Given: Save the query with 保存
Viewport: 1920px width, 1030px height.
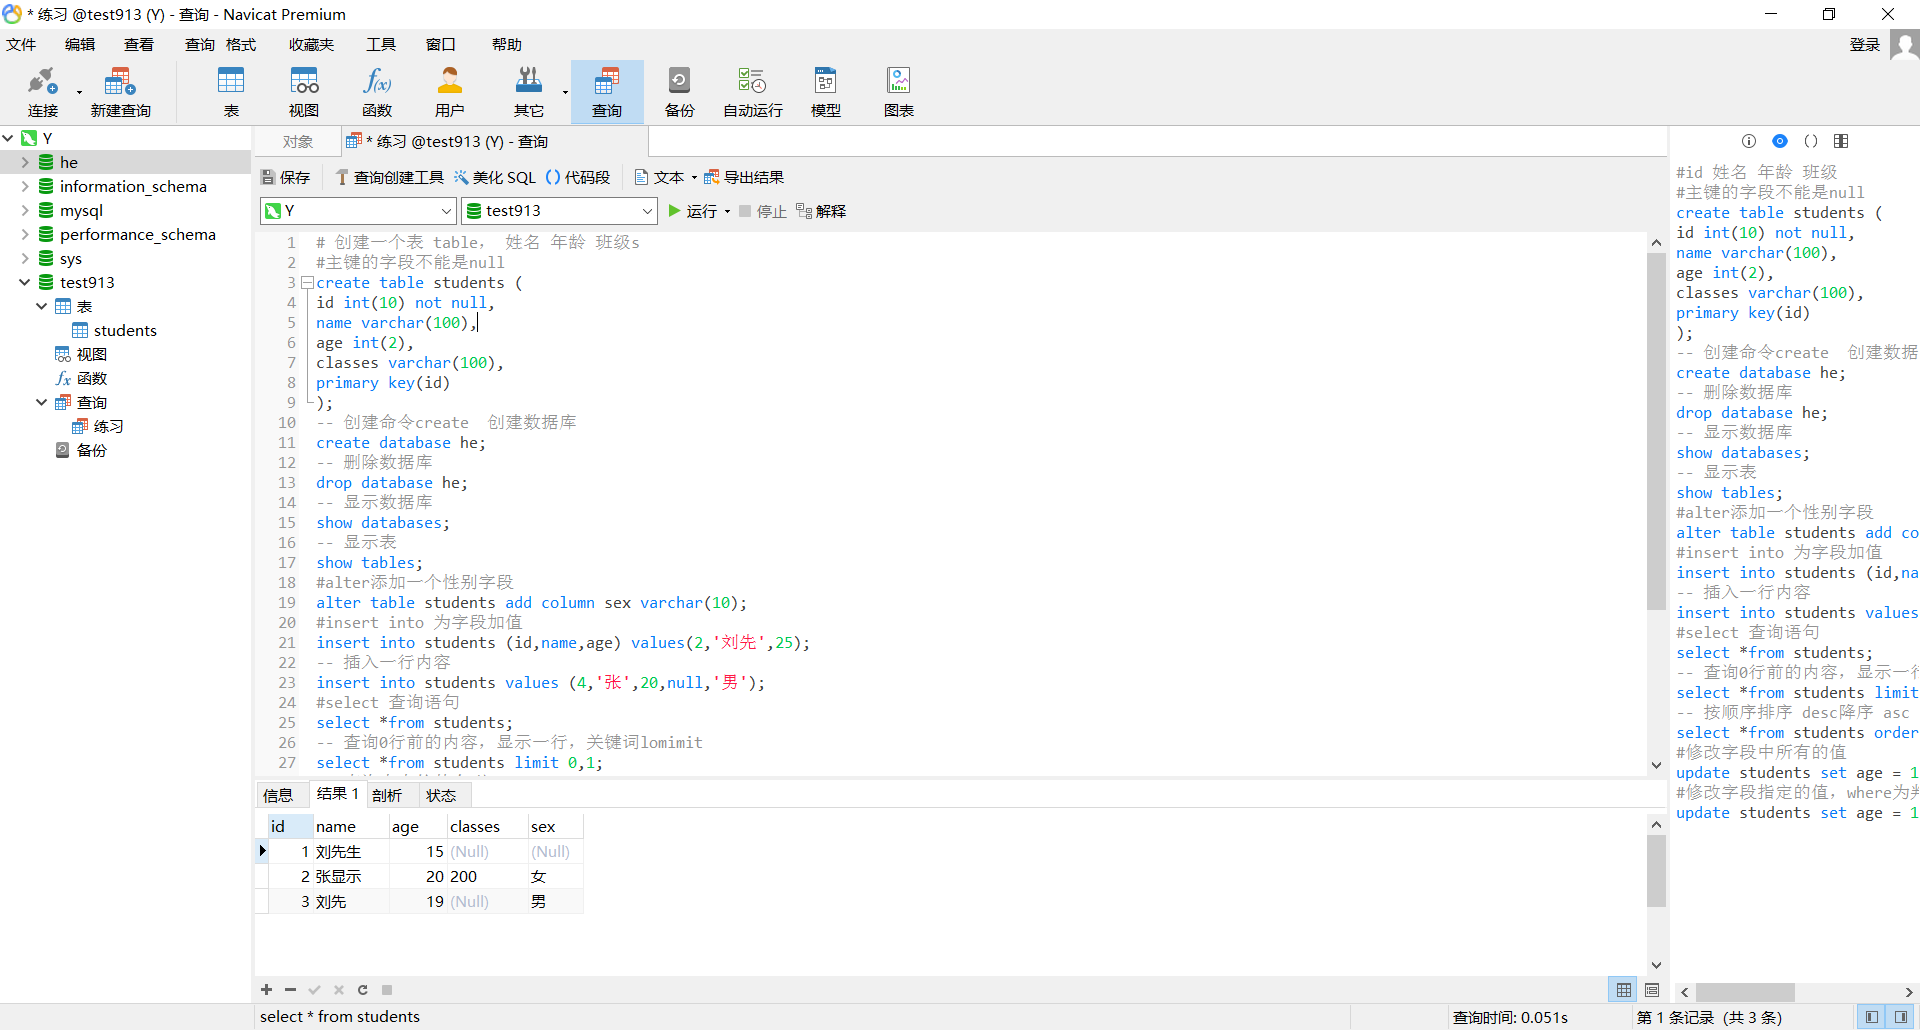Looking at the screenshot, I should tap(286, 177).
